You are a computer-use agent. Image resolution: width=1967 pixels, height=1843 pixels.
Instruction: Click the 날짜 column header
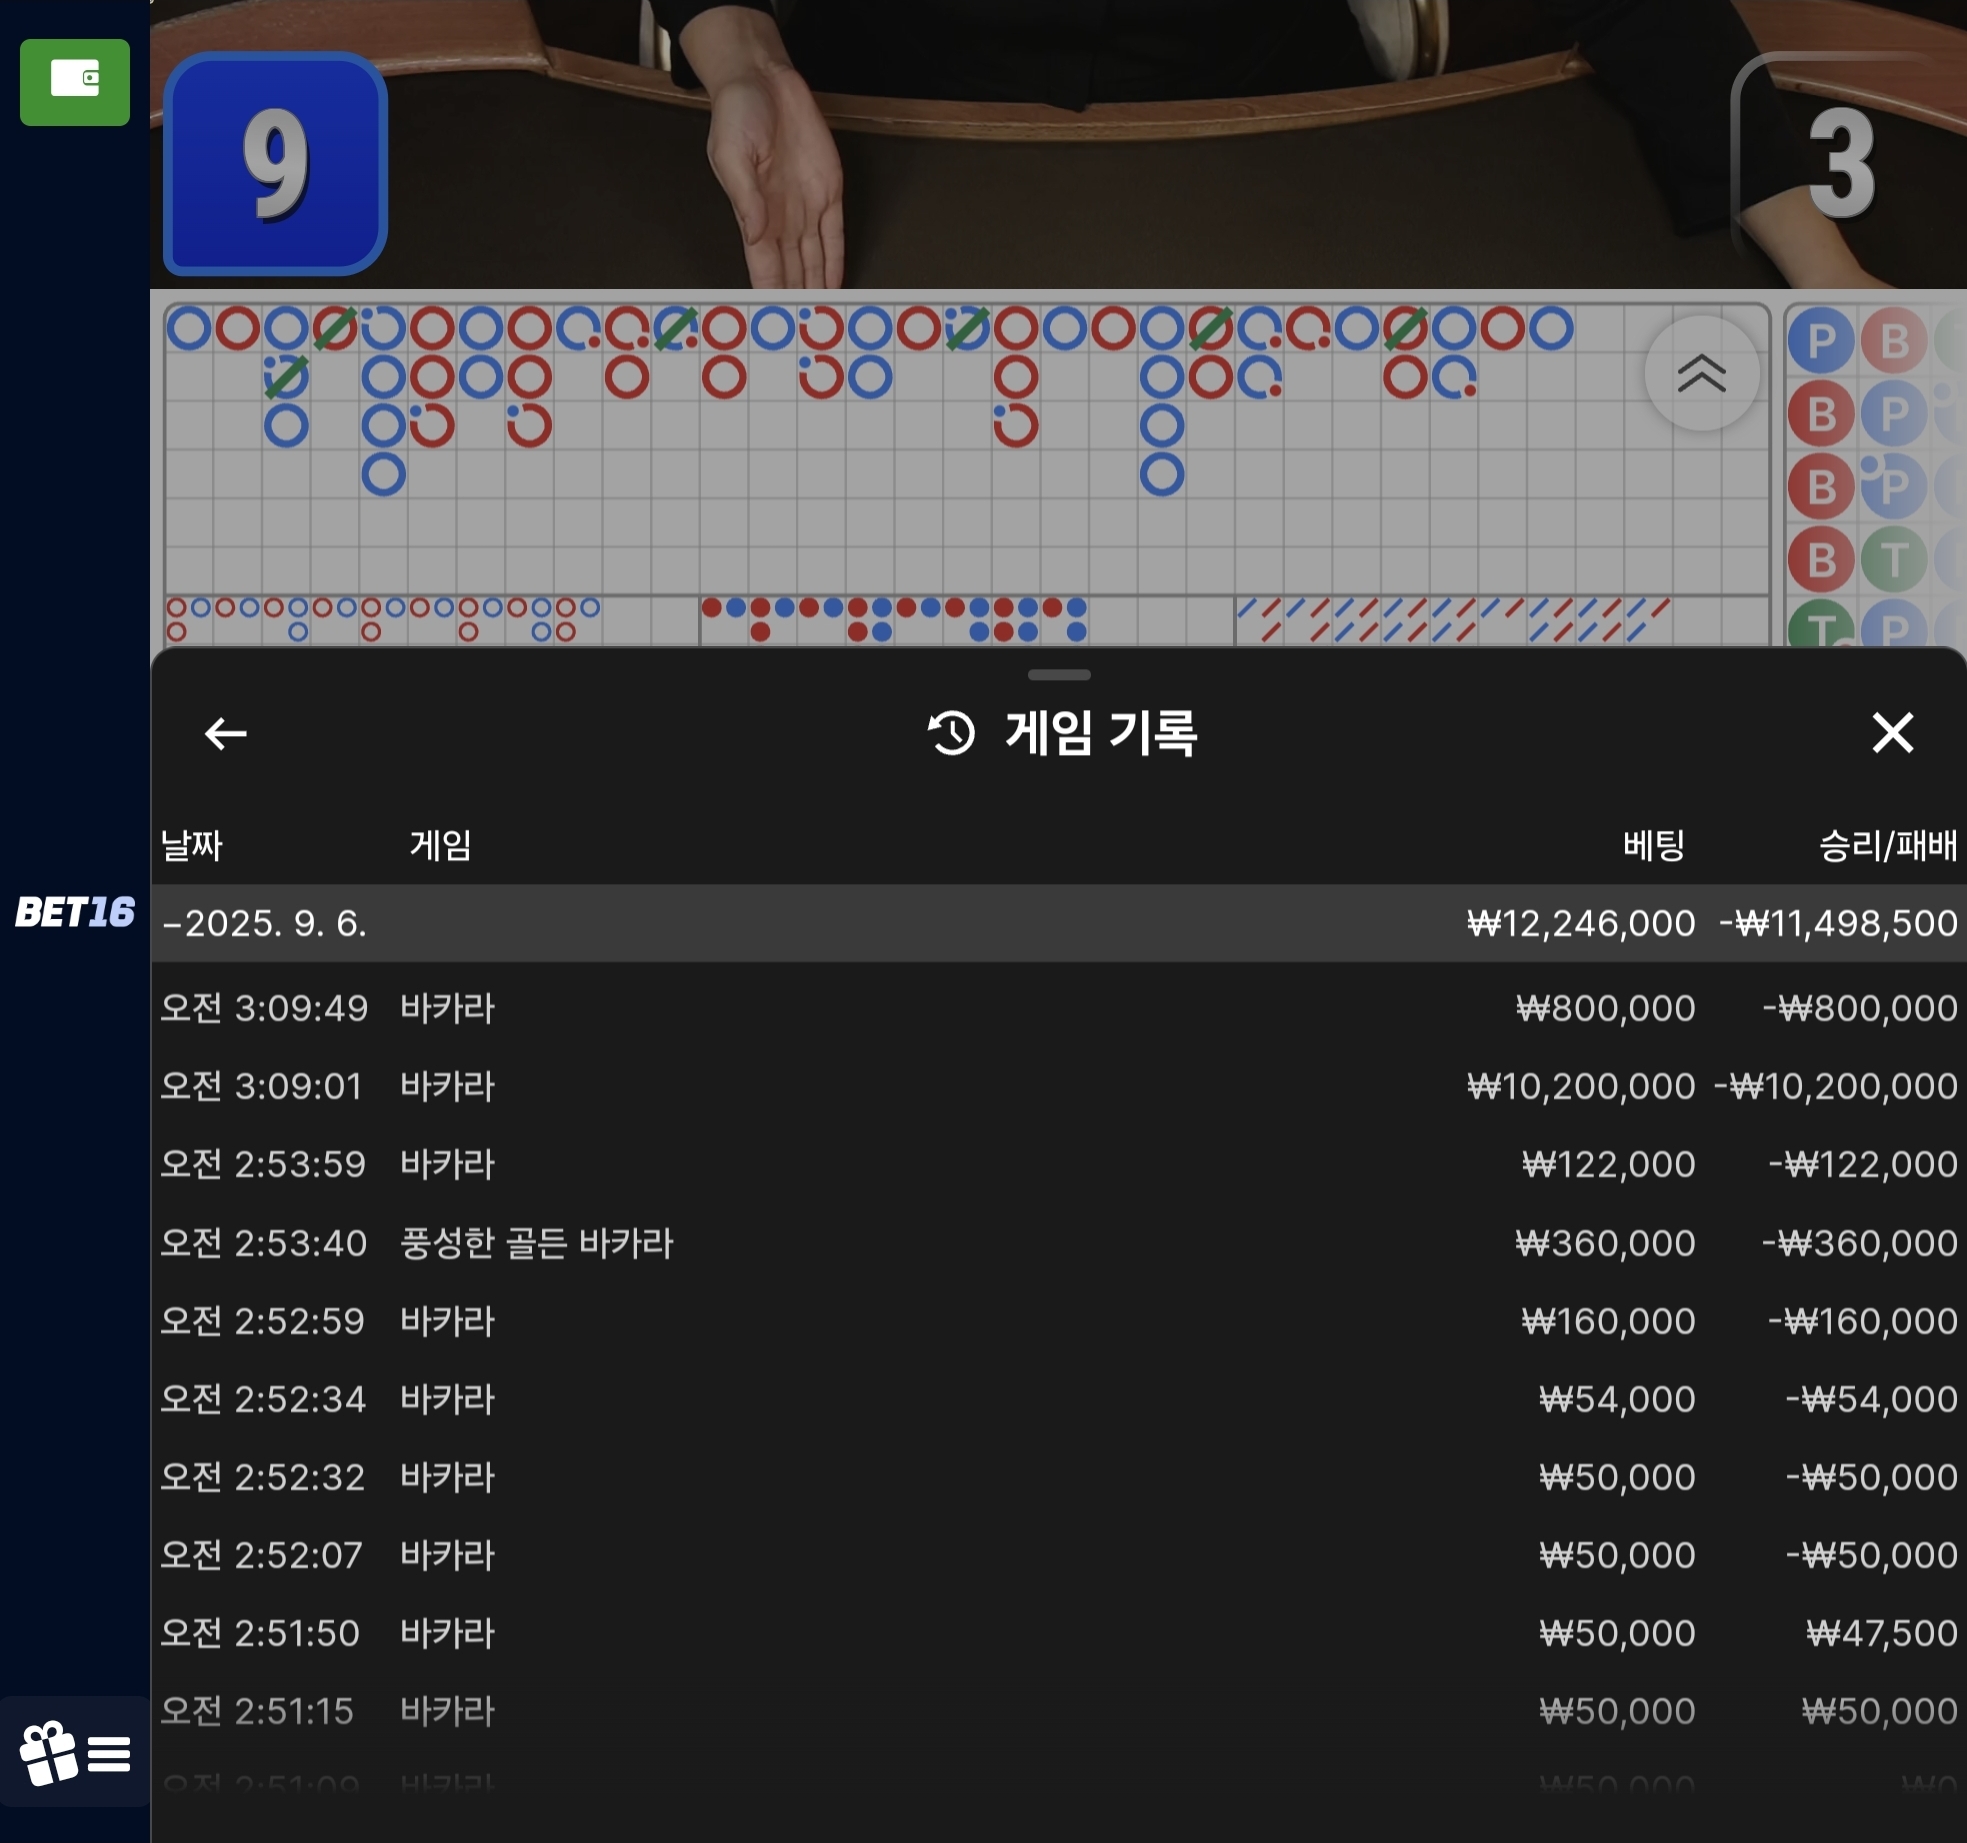coord(192,846)
